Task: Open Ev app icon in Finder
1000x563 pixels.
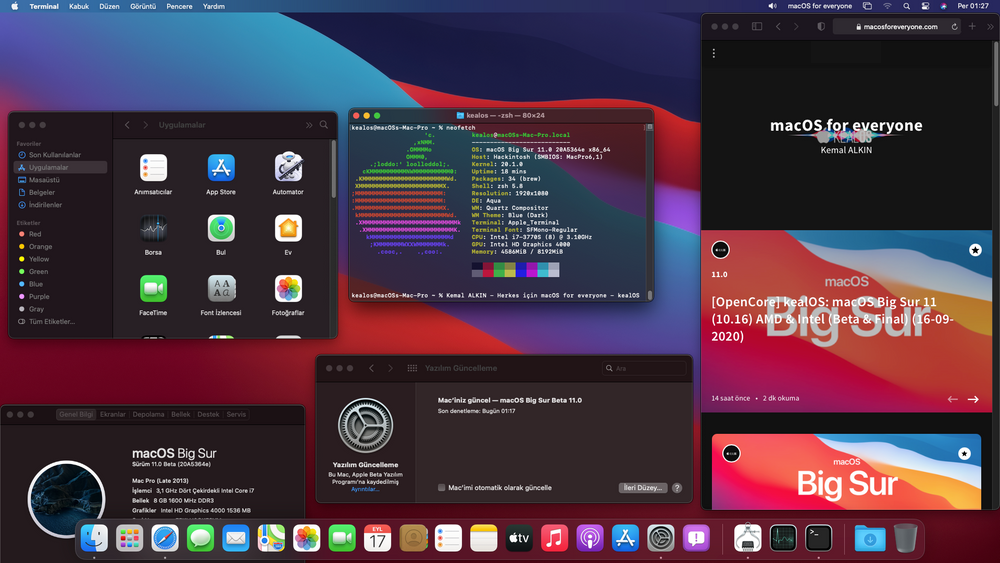Action: point(288,228)
